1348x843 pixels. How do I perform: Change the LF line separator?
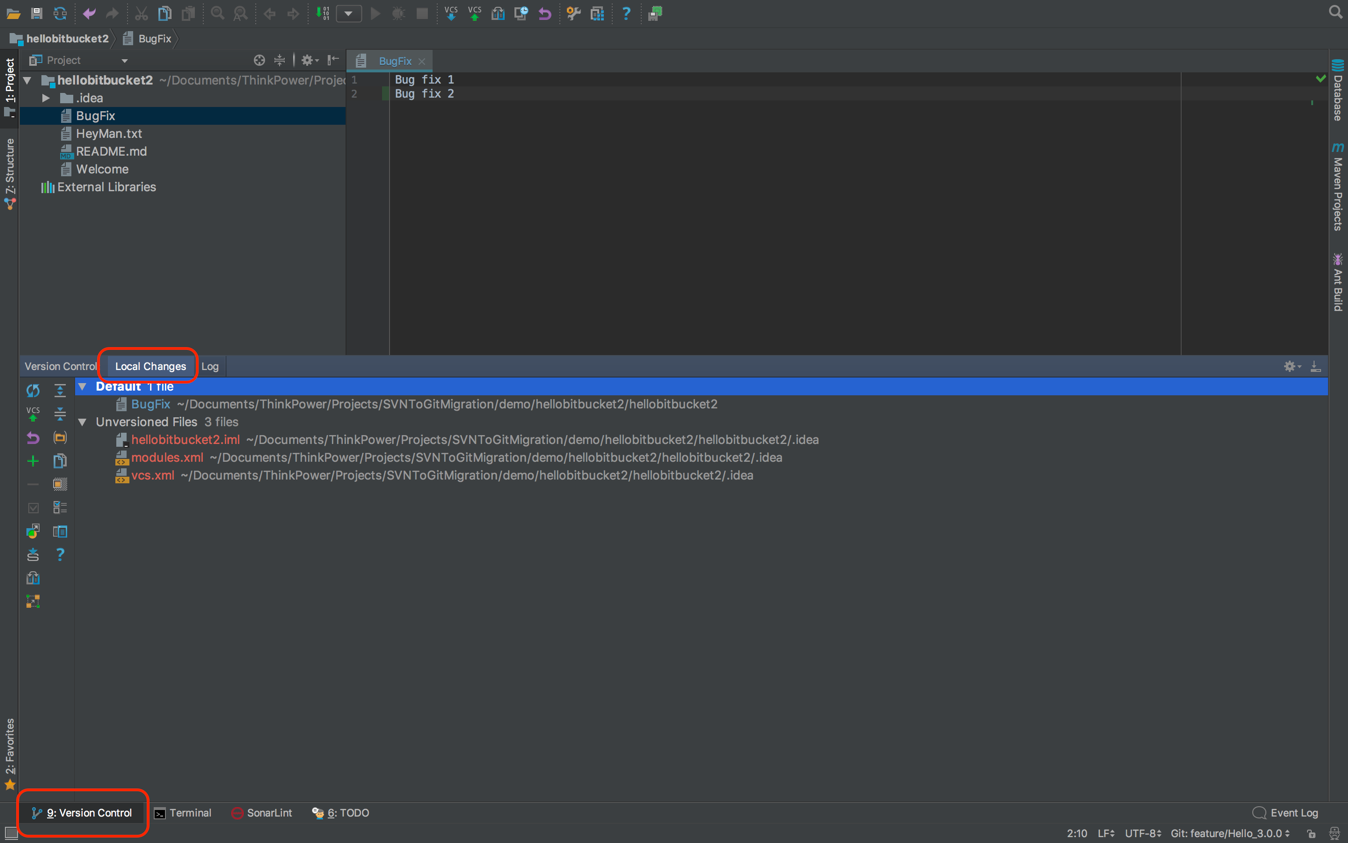click(1106, 834)
